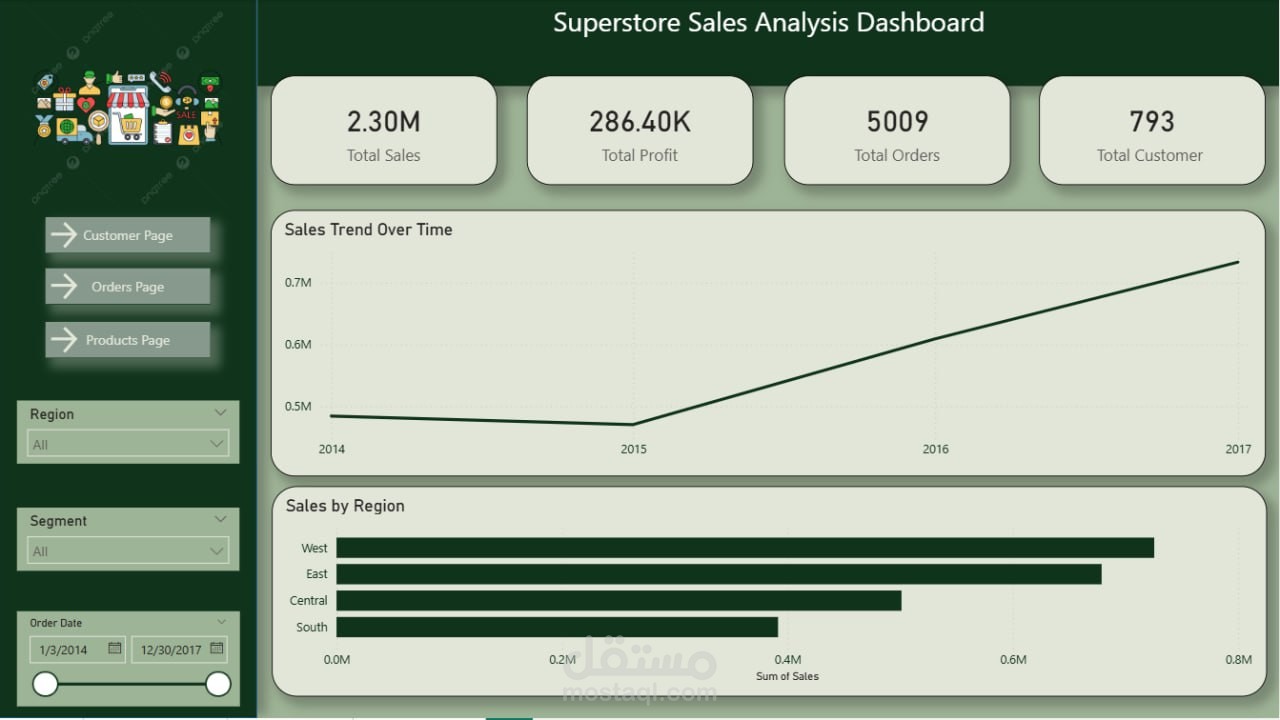Open the Region 'All' dropdown

pyautogui.click(x=128, y=443)
